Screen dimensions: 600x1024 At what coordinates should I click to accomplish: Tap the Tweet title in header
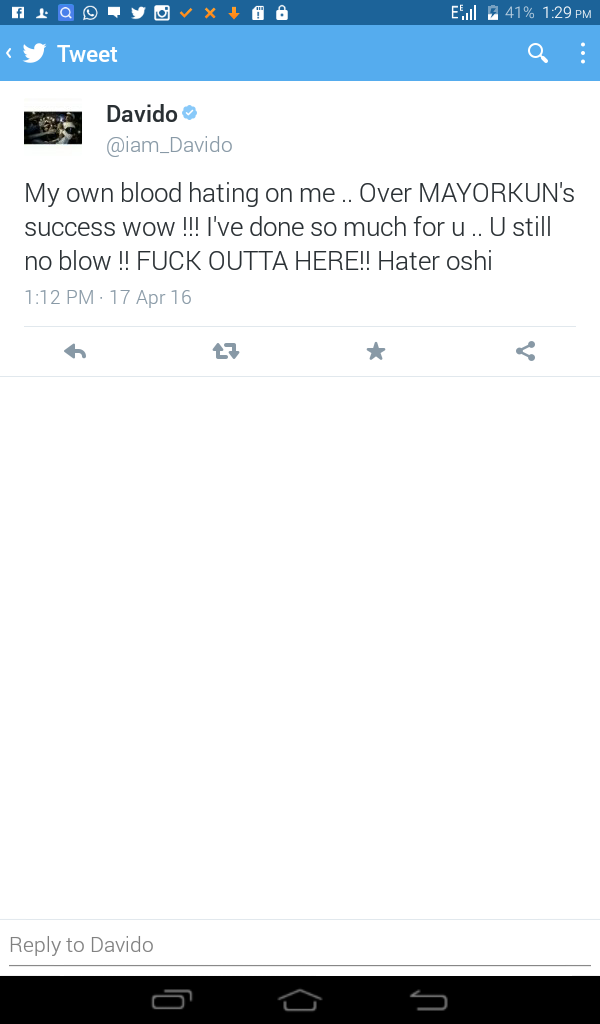tap(87, 54)
